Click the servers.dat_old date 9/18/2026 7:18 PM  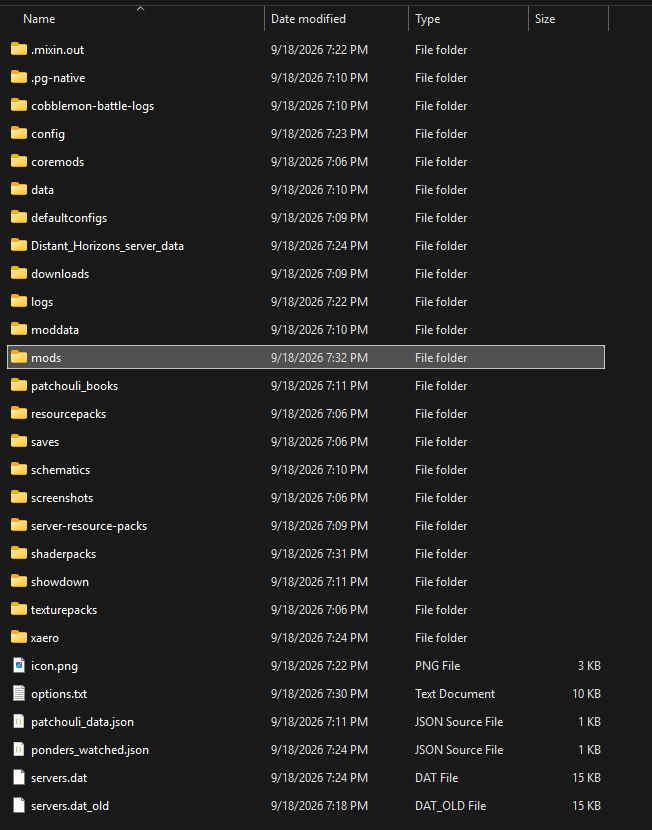click(319, 806)
